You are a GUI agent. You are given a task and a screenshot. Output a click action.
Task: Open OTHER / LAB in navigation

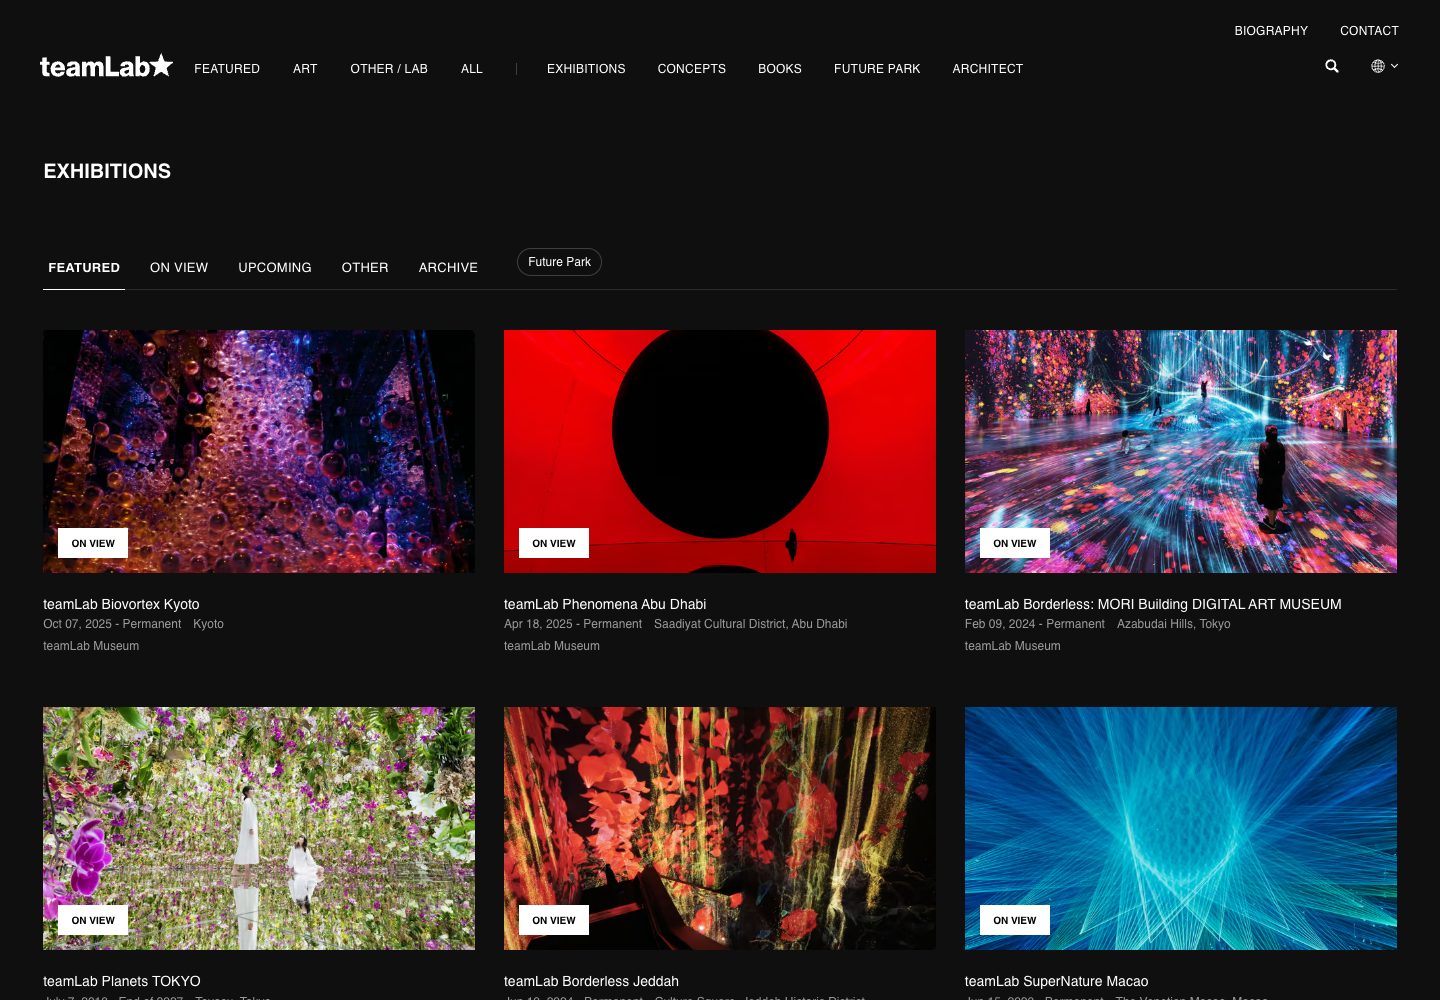coord(389,69)
